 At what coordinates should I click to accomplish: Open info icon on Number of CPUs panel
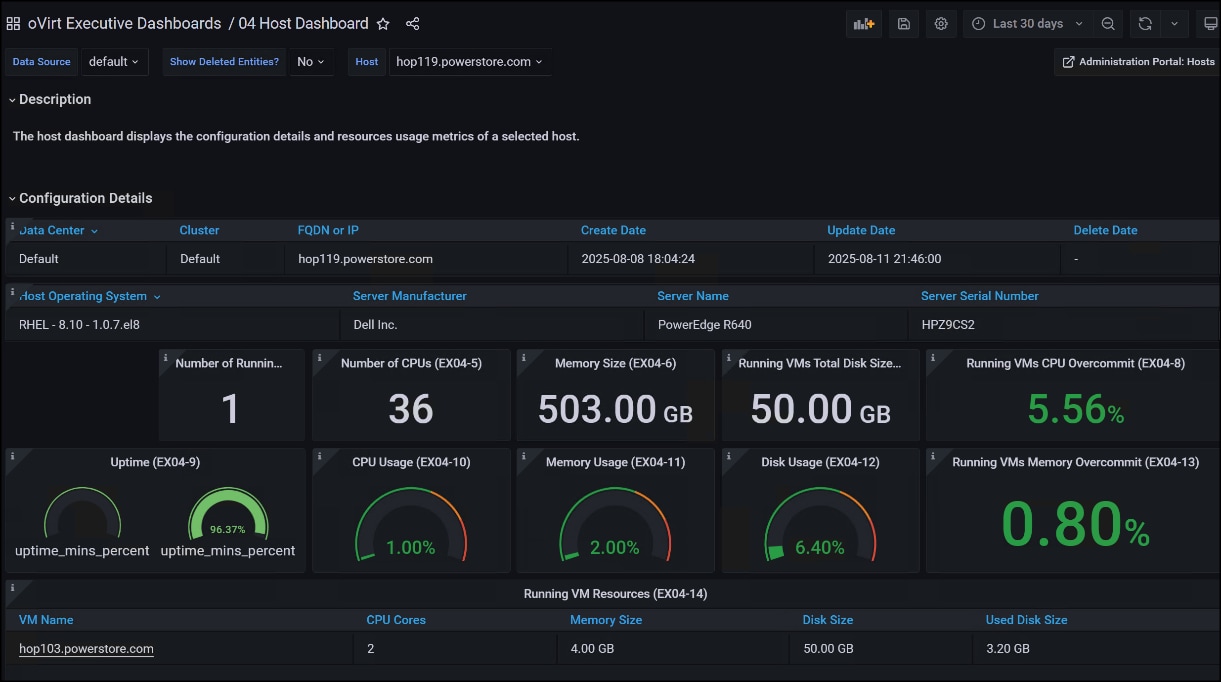[319, 356]
